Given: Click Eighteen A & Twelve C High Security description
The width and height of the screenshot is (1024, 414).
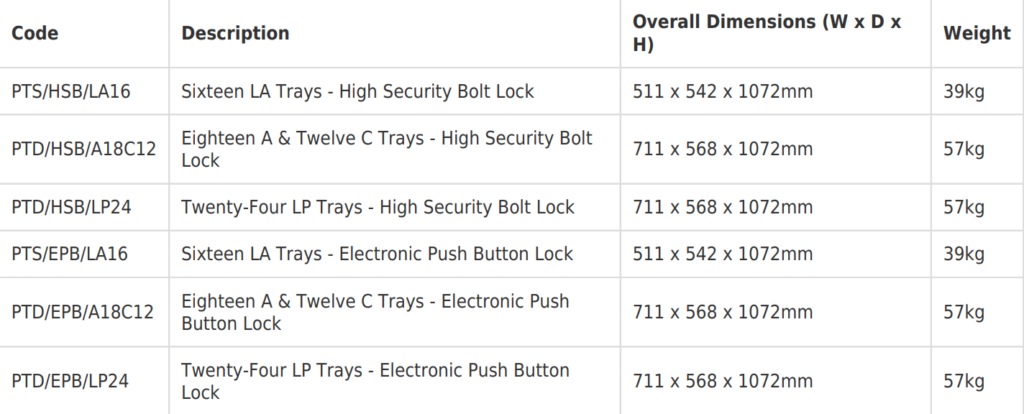Looking at the screenshot, I should (386, 149).
